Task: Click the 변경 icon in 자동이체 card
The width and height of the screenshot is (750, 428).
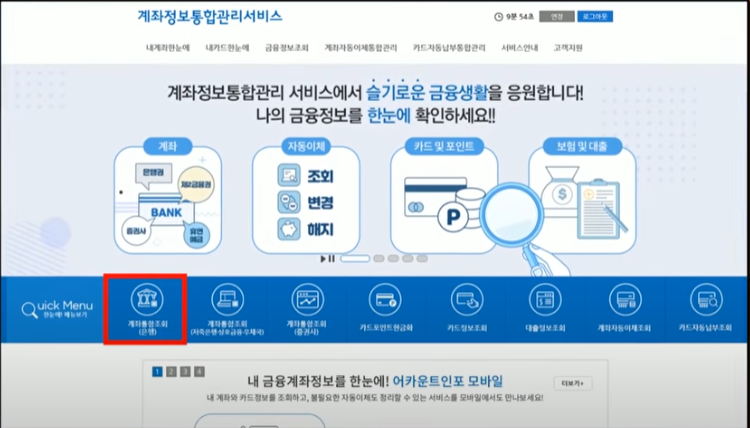Action: (x=289, y=202)
